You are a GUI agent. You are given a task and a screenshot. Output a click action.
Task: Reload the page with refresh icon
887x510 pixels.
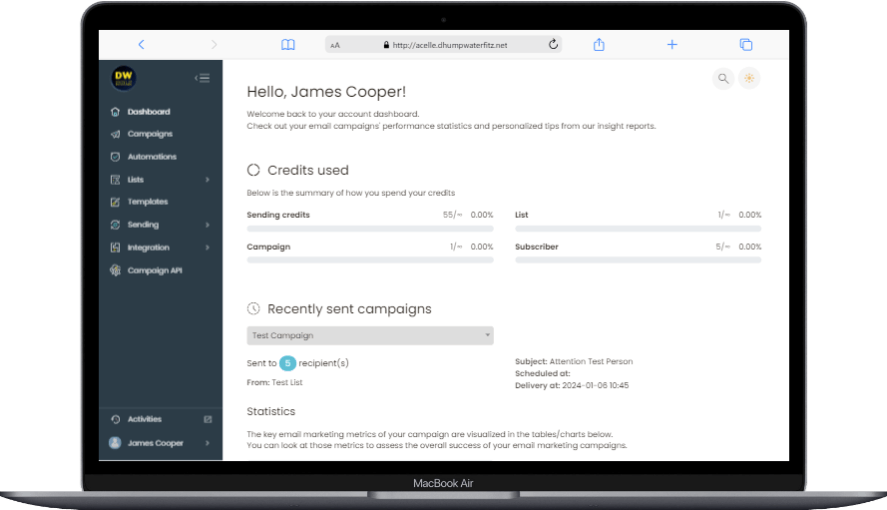pos(553,45)
